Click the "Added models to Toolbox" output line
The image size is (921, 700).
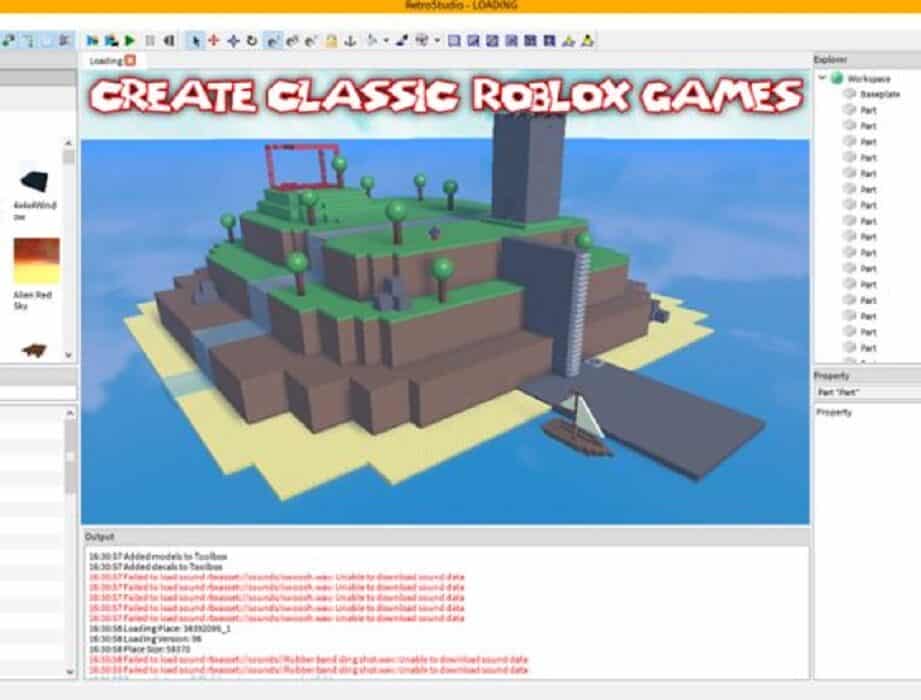click(x=158, y=556)
